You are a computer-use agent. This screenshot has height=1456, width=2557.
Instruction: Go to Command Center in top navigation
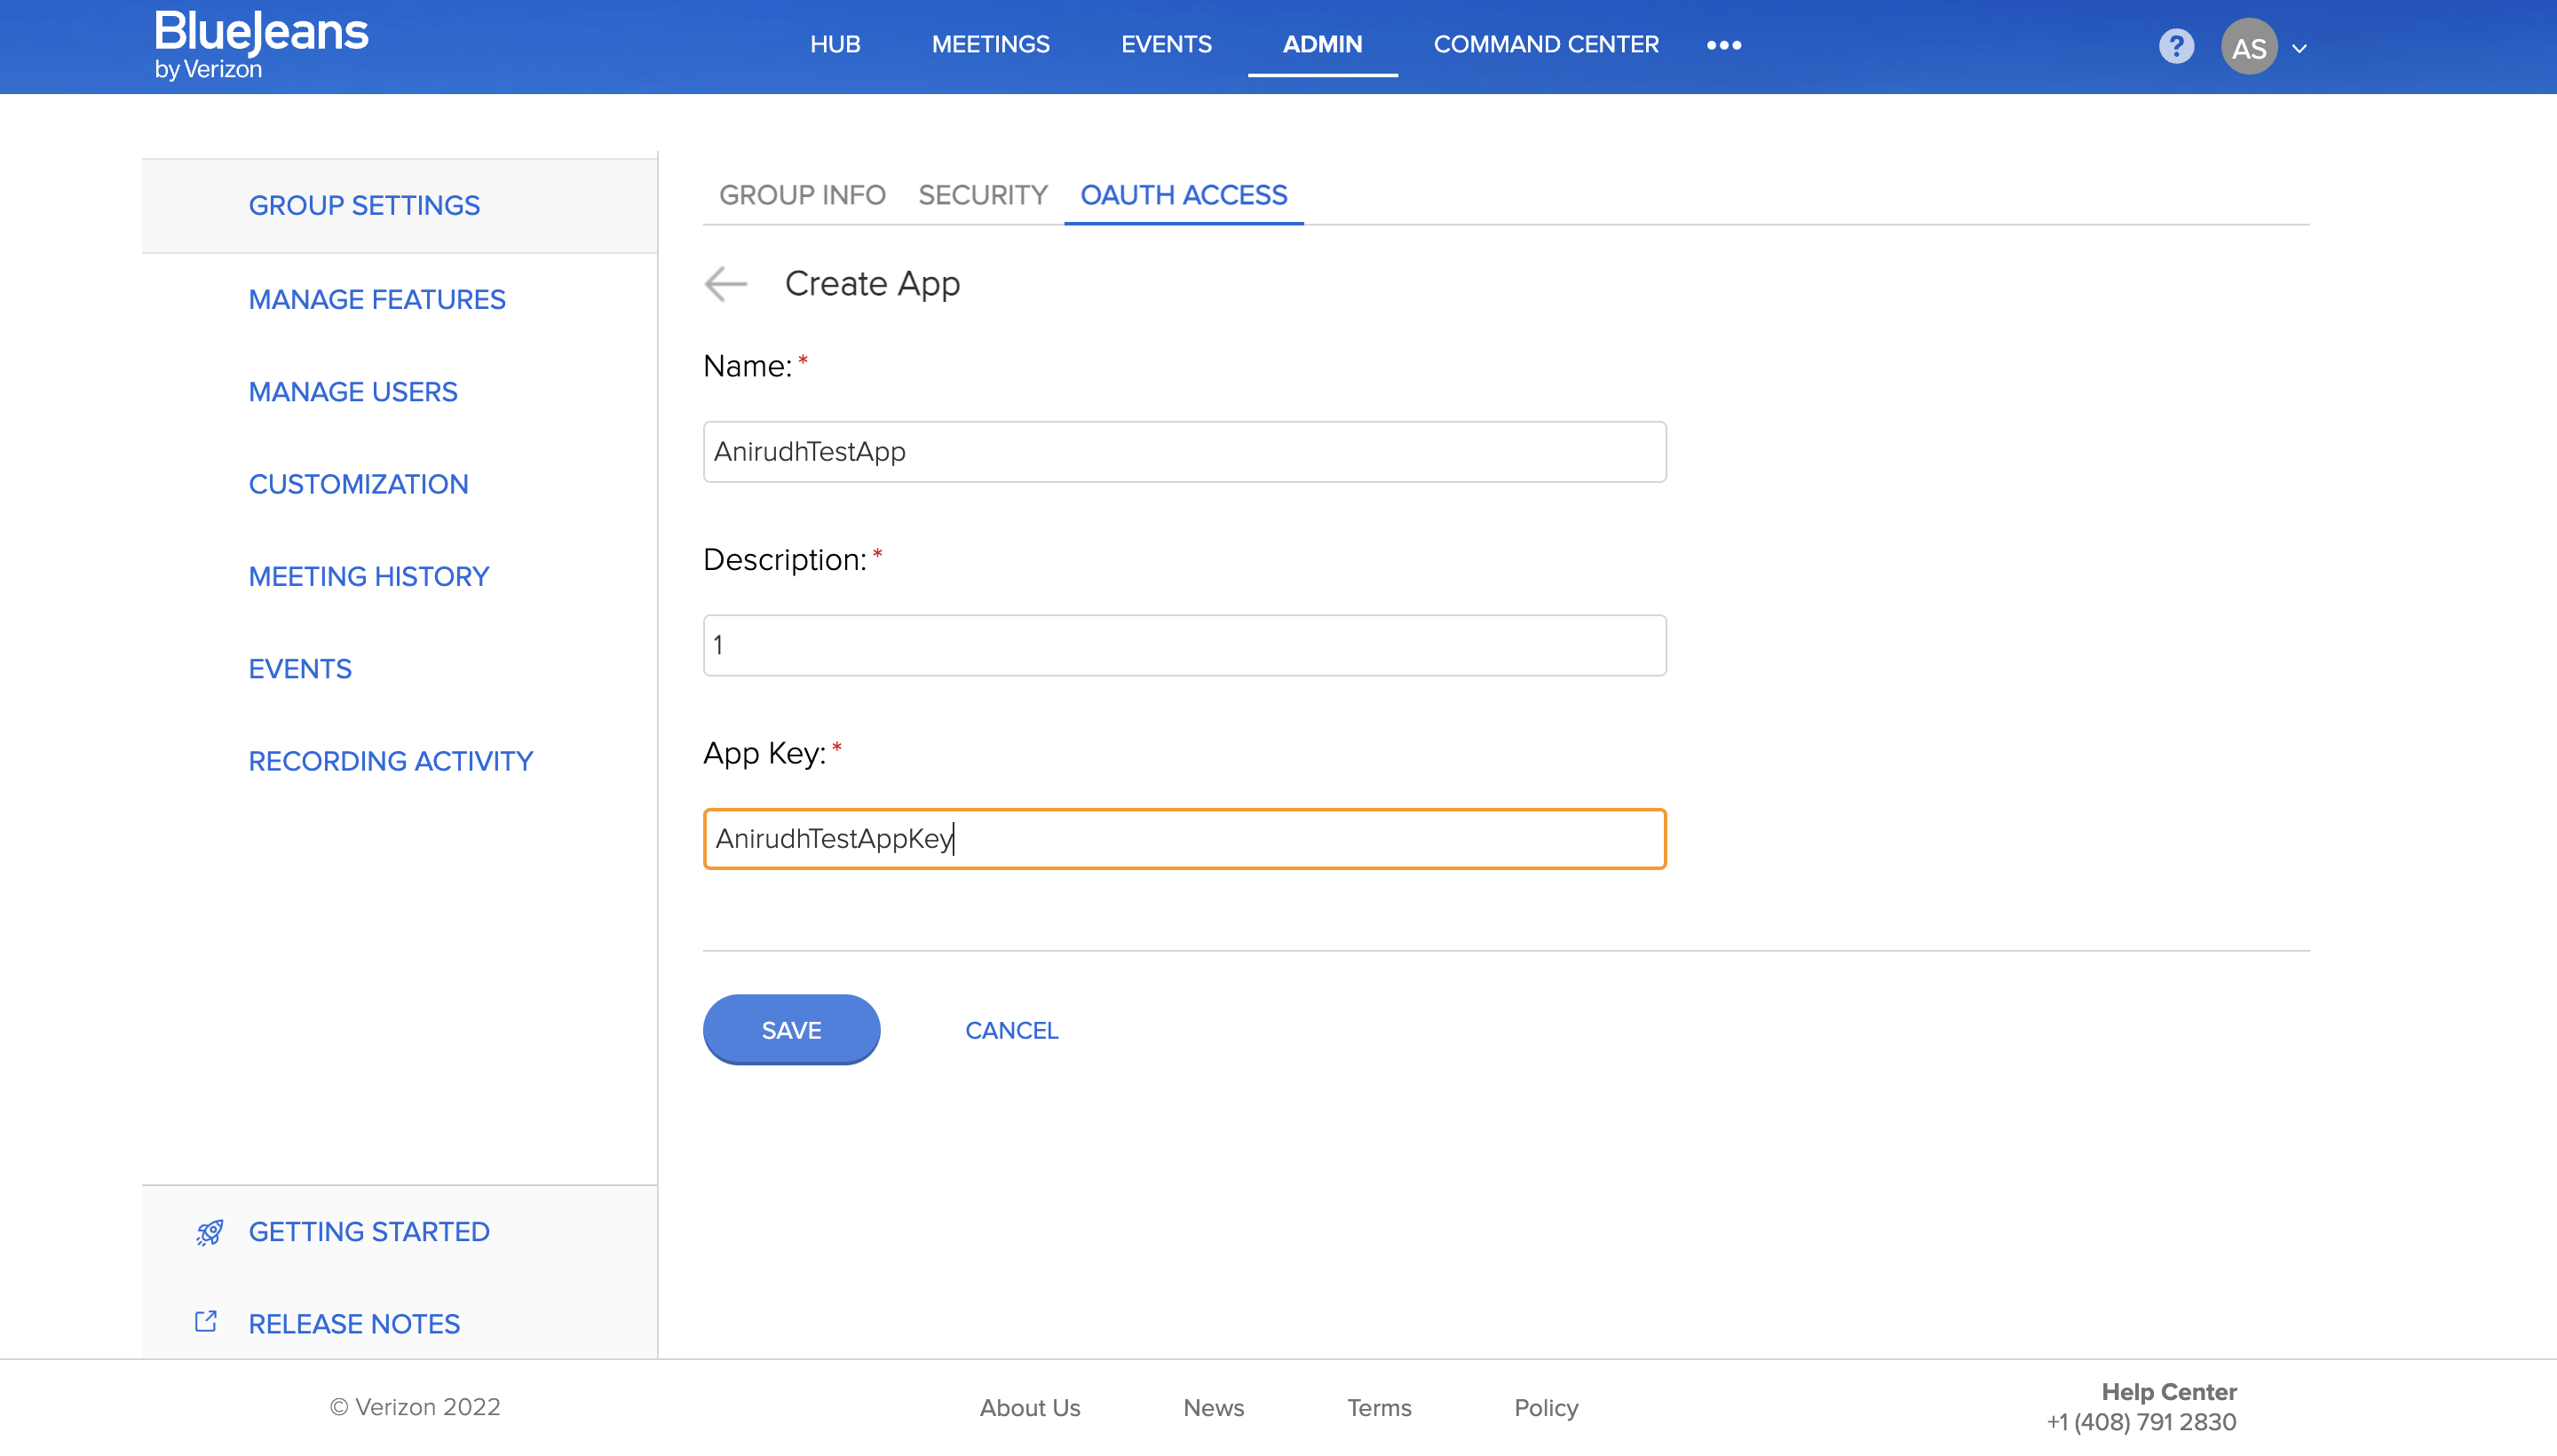[x=1546, y=45]
